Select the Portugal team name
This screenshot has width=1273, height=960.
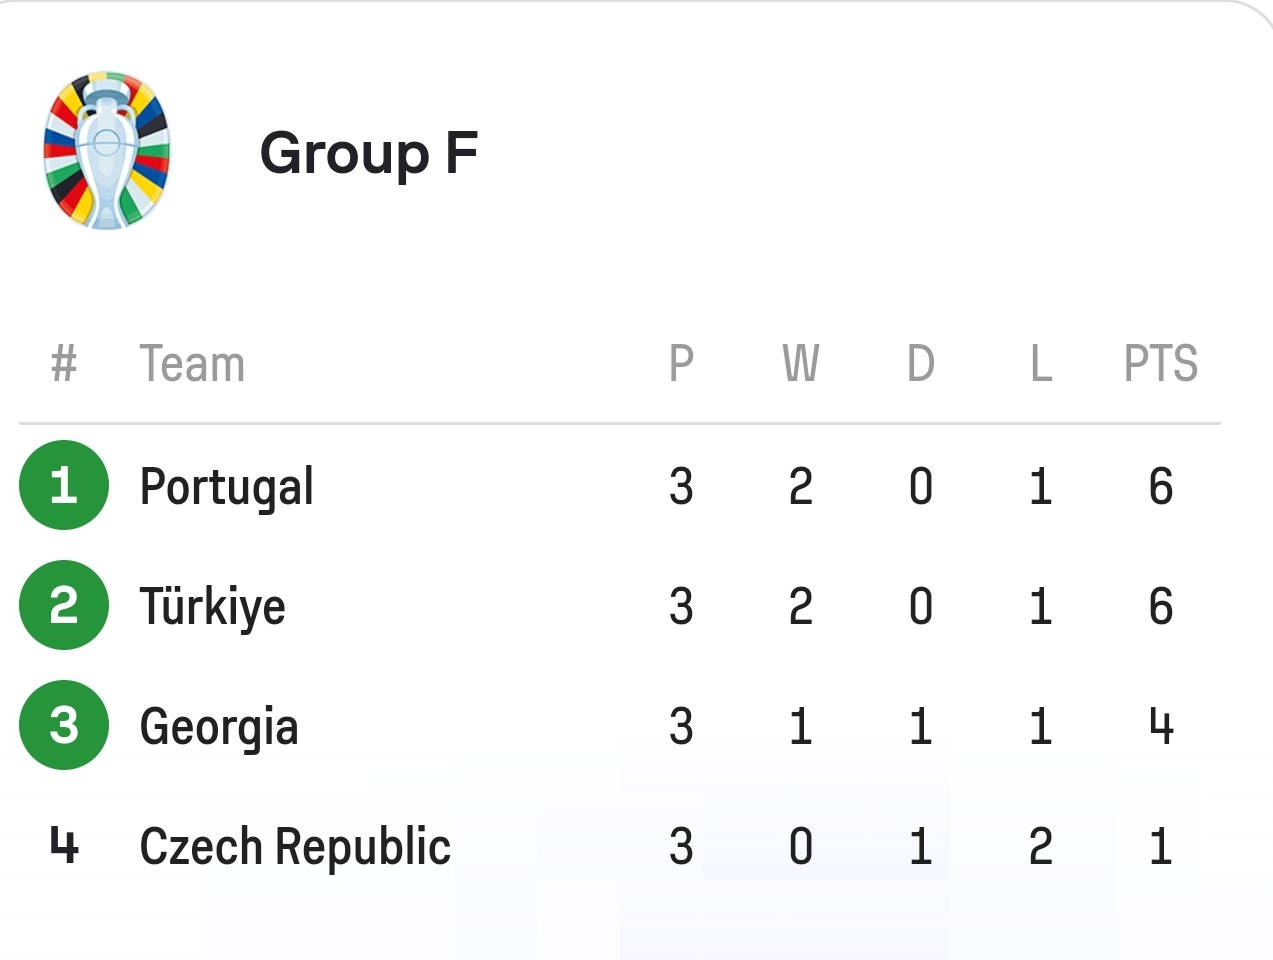227,488
